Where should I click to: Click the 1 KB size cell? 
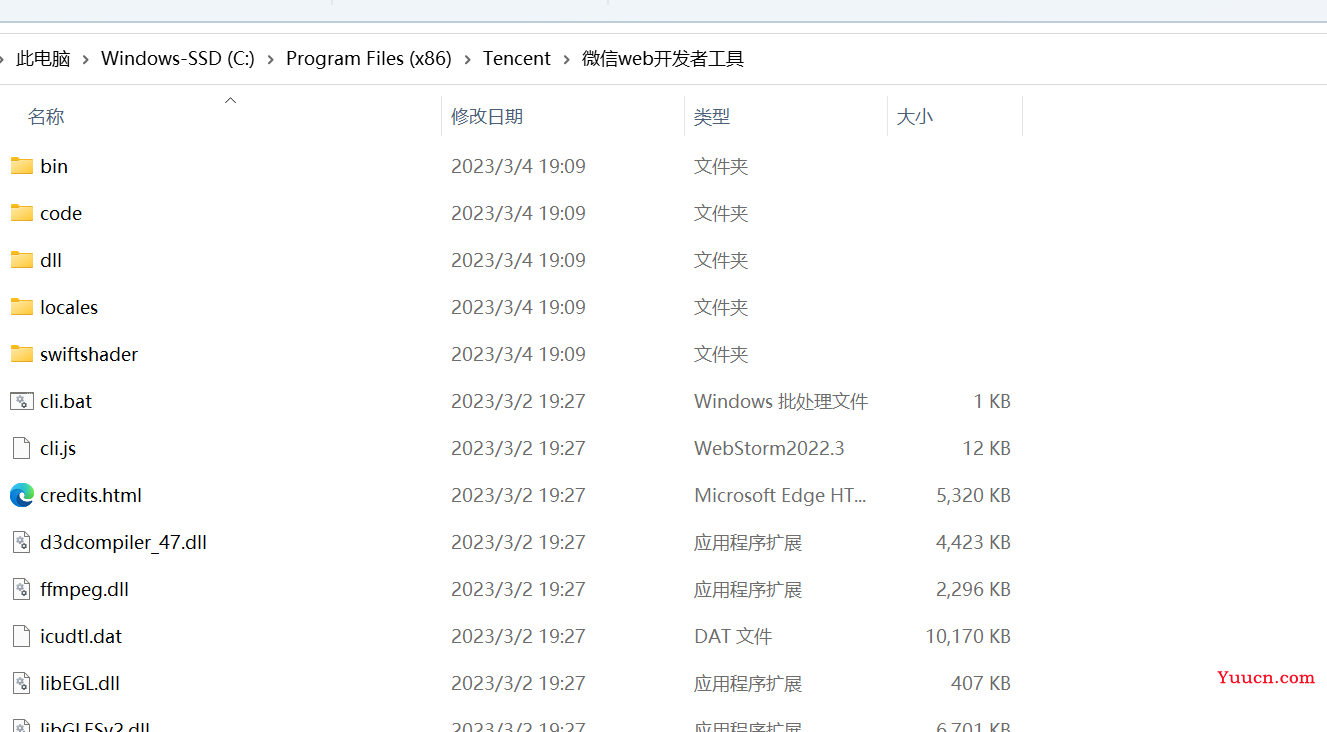tap(992, 401)
